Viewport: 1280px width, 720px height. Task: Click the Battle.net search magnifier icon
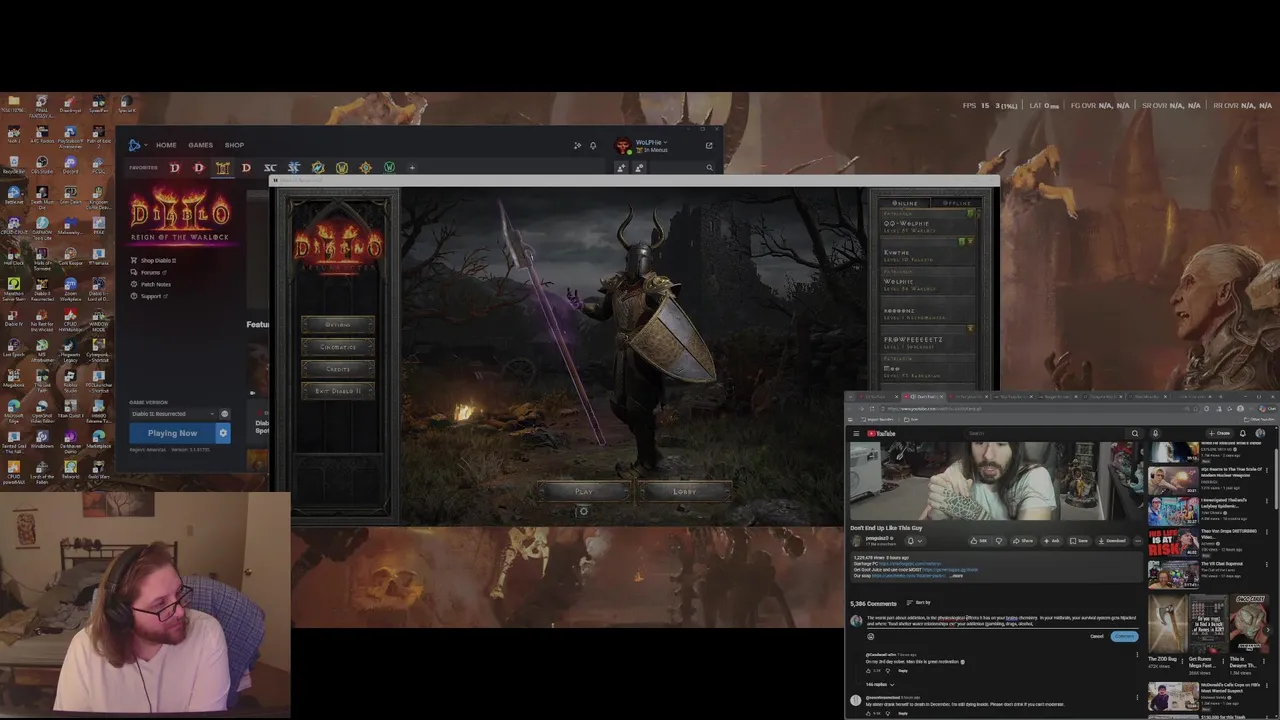(710, 168)
